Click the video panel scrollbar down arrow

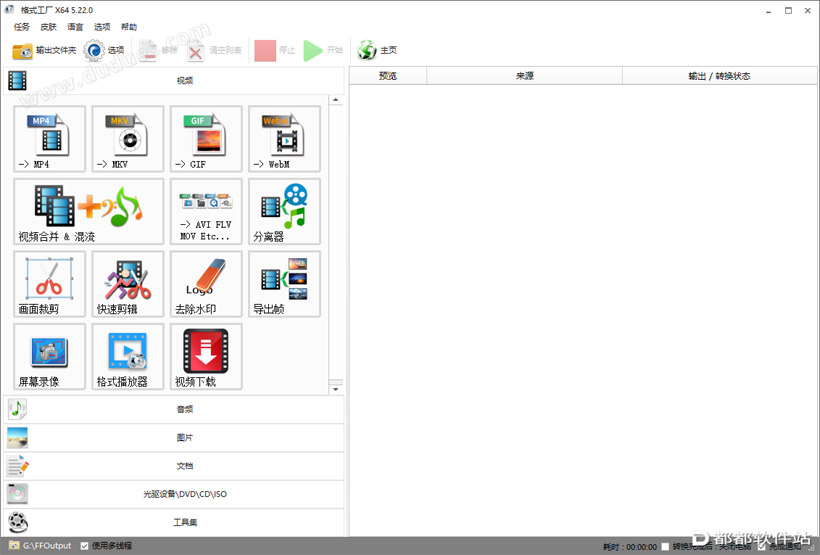336,389
